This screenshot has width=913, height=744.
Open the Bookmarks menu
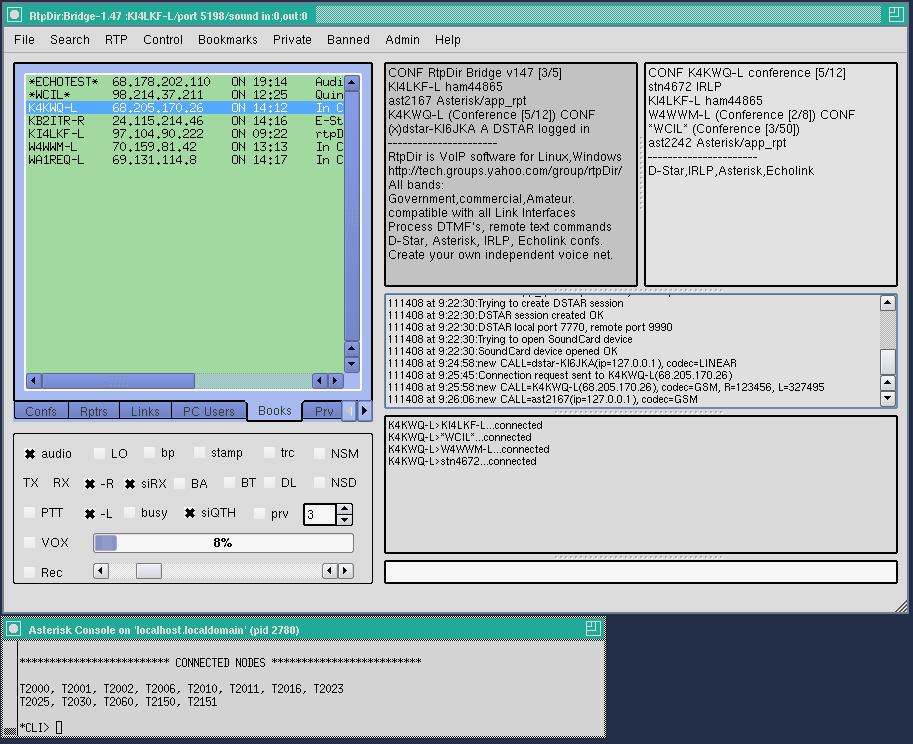coord(228,40)
